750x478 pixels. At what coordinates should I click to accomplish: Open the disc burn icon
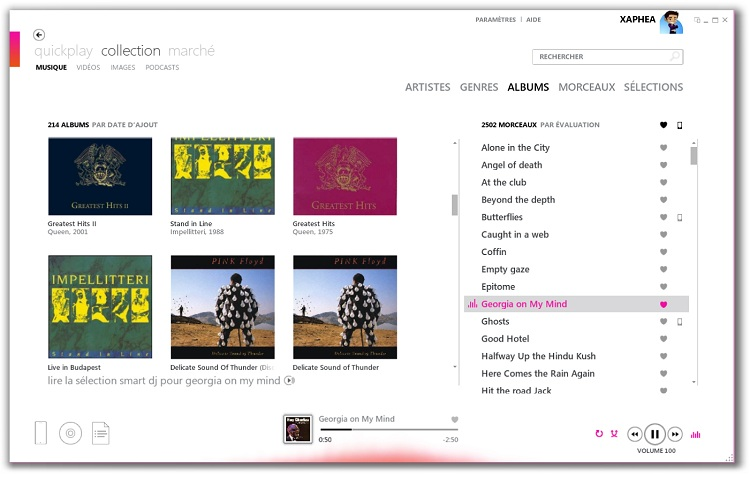click(70, 433)
